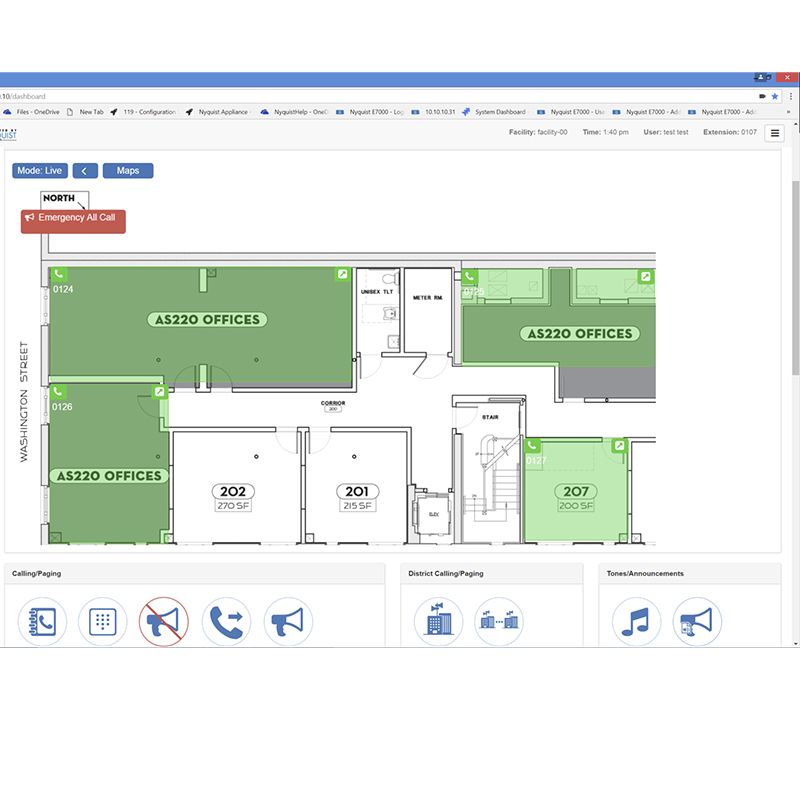Open the dial pad icon
Image resolution: width=800 pixels, height=800 pixels.
pyautogui.click(x=103, y=621)
